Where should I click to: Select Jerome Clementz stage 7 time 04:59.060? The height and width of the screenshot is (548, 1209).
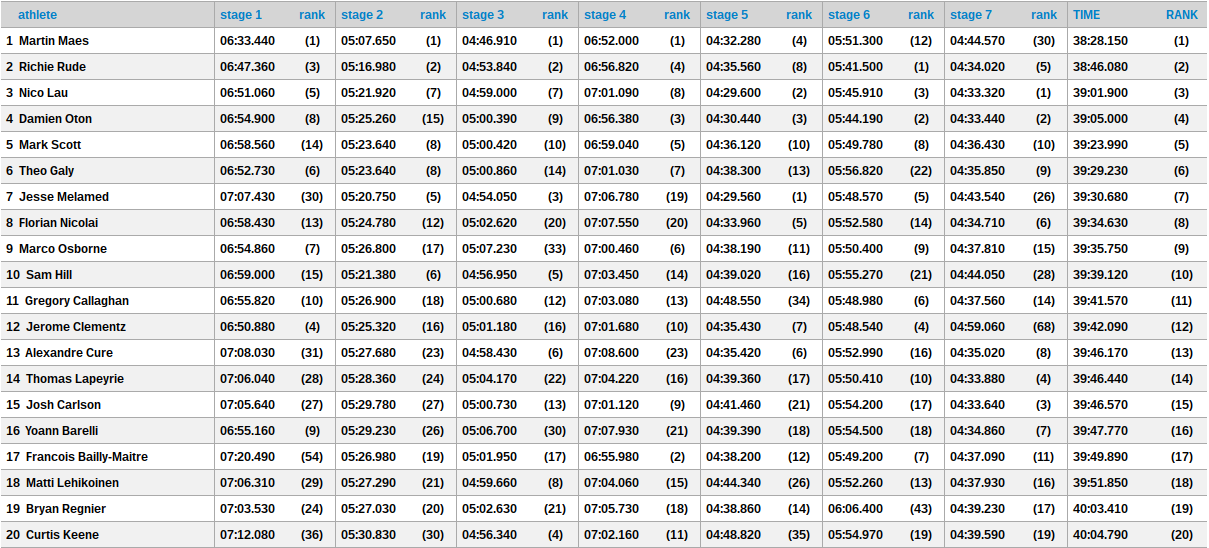click(977, 327)
